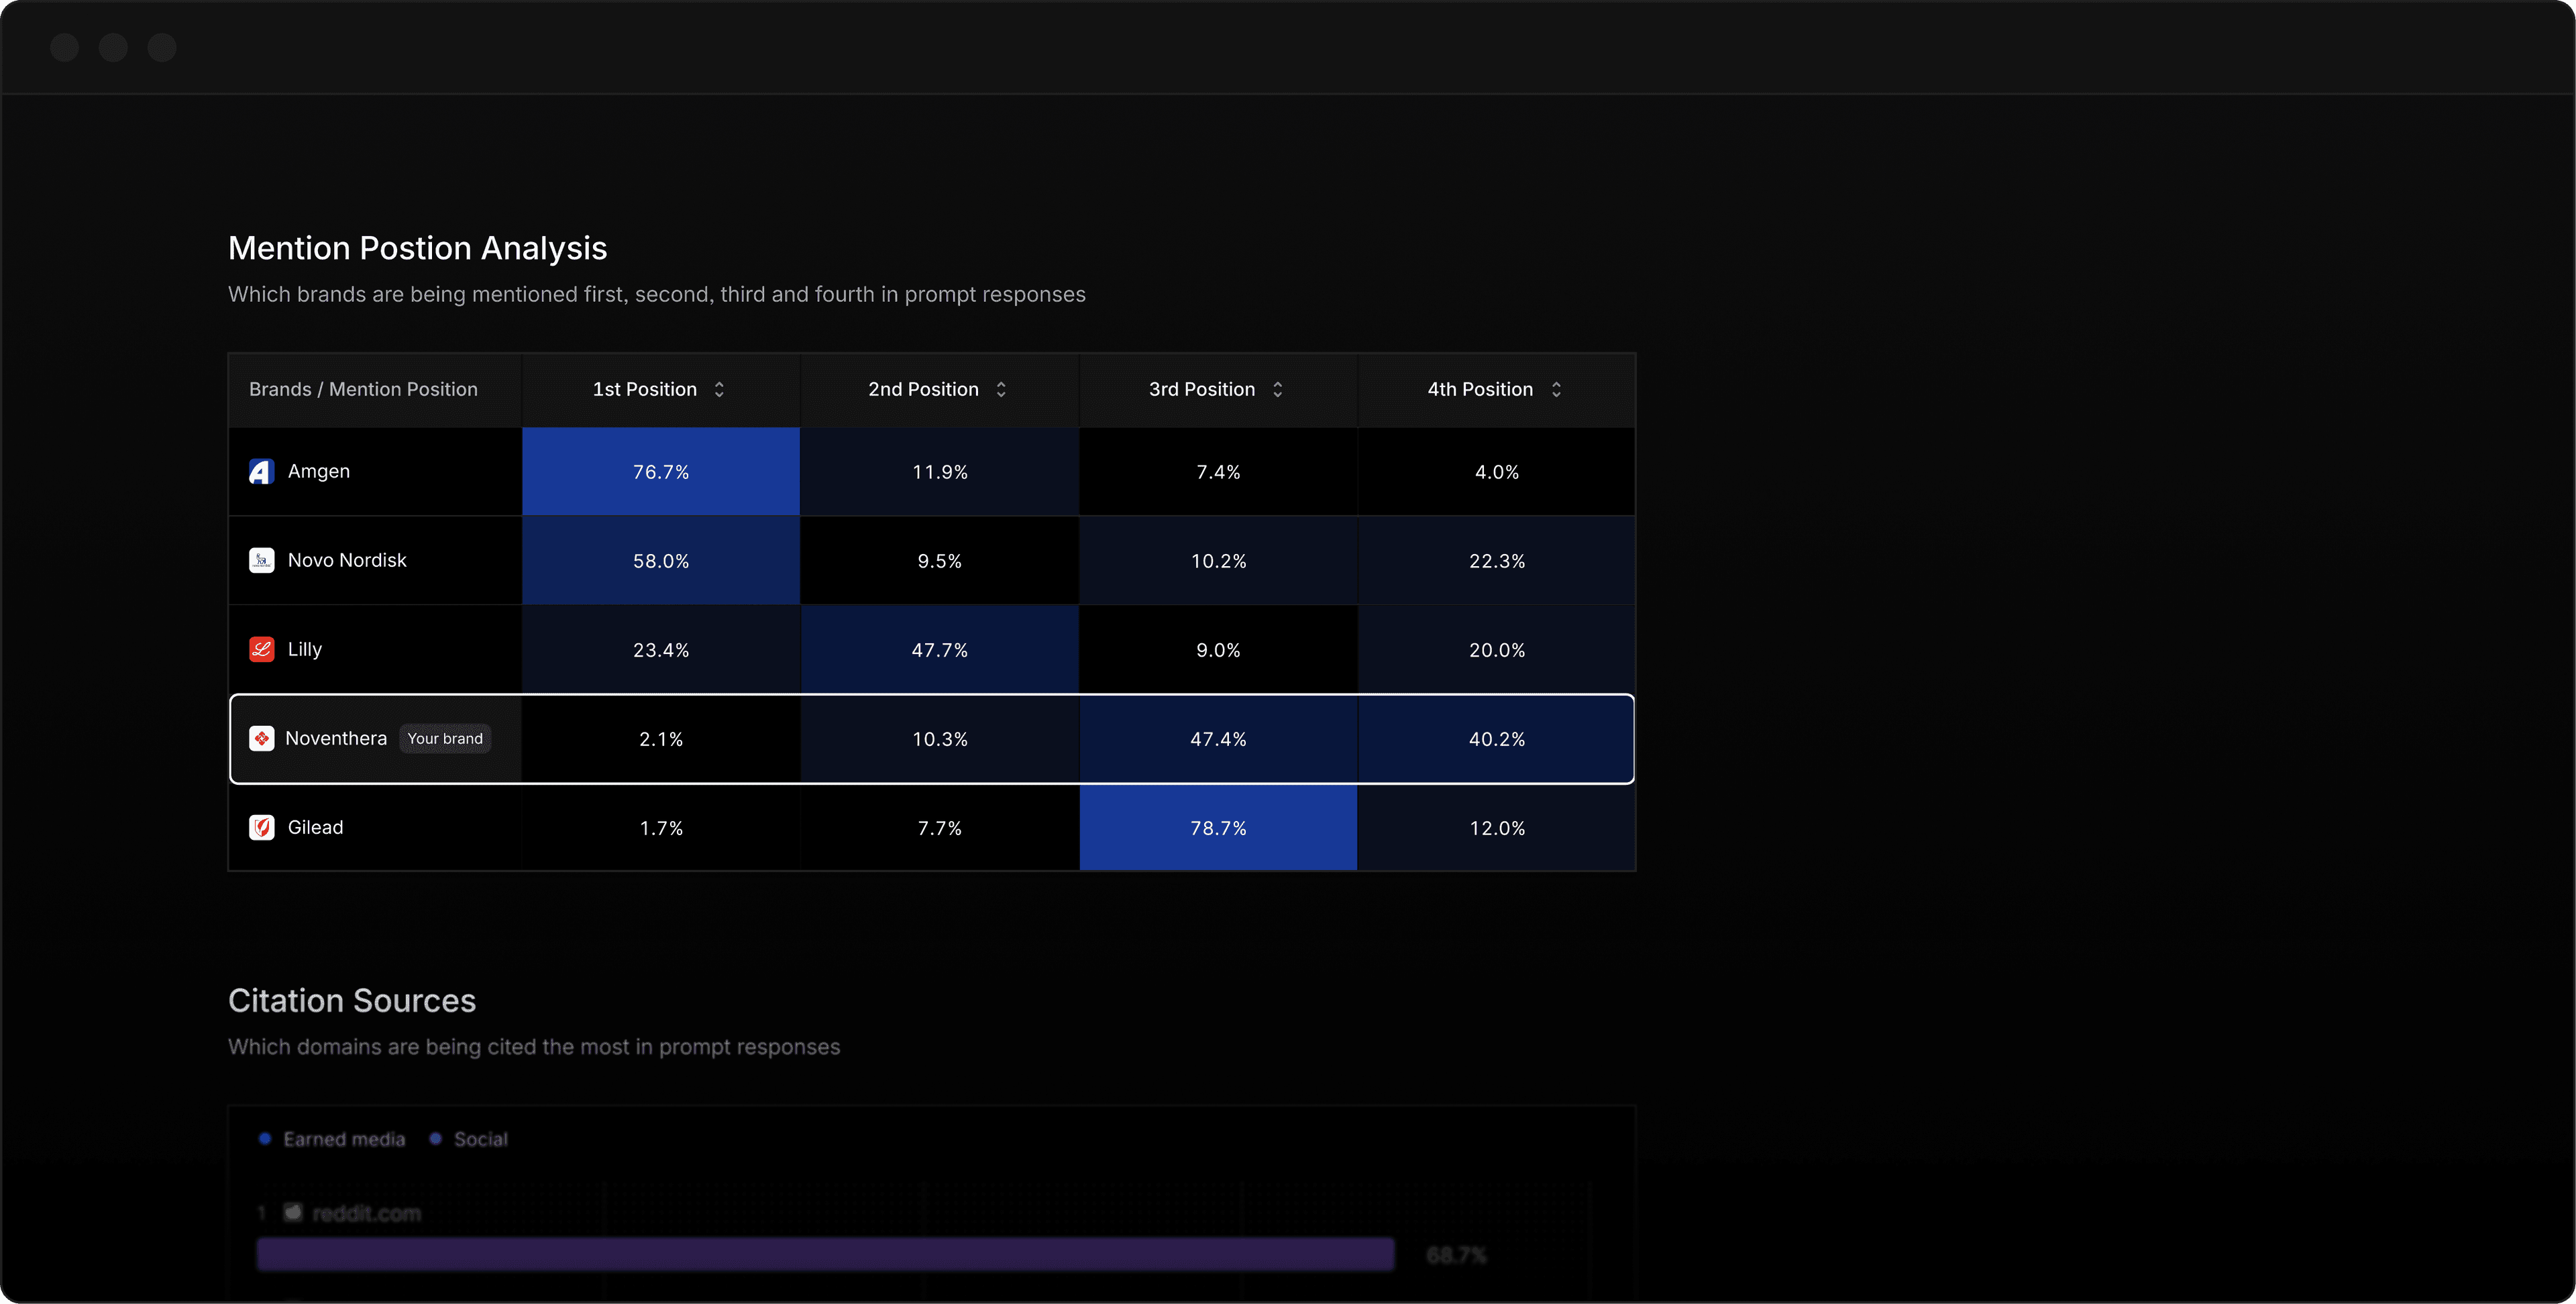Click Gilead's 7.7% cell

coord(939,828)
